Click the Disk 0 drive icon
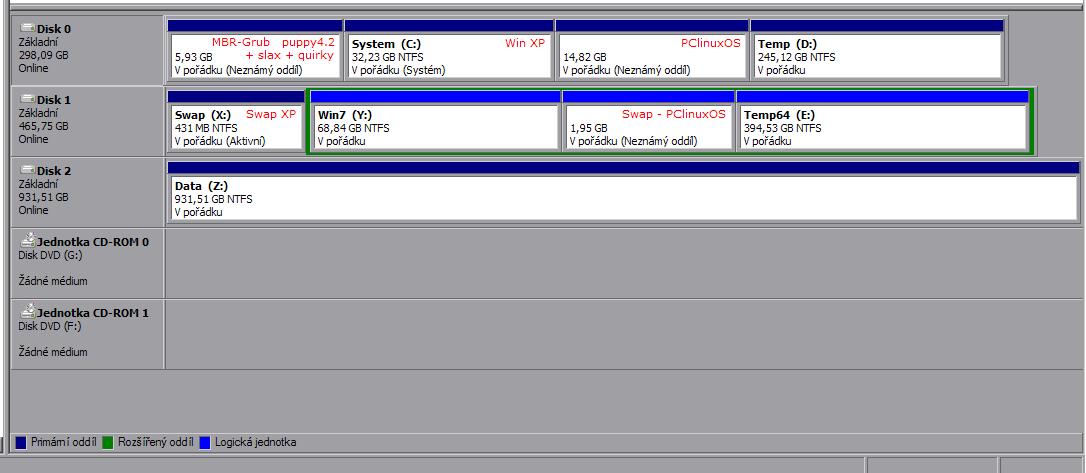Image resolution: width=1086 pixels, height=473 pixels. (x=28, y=28)
